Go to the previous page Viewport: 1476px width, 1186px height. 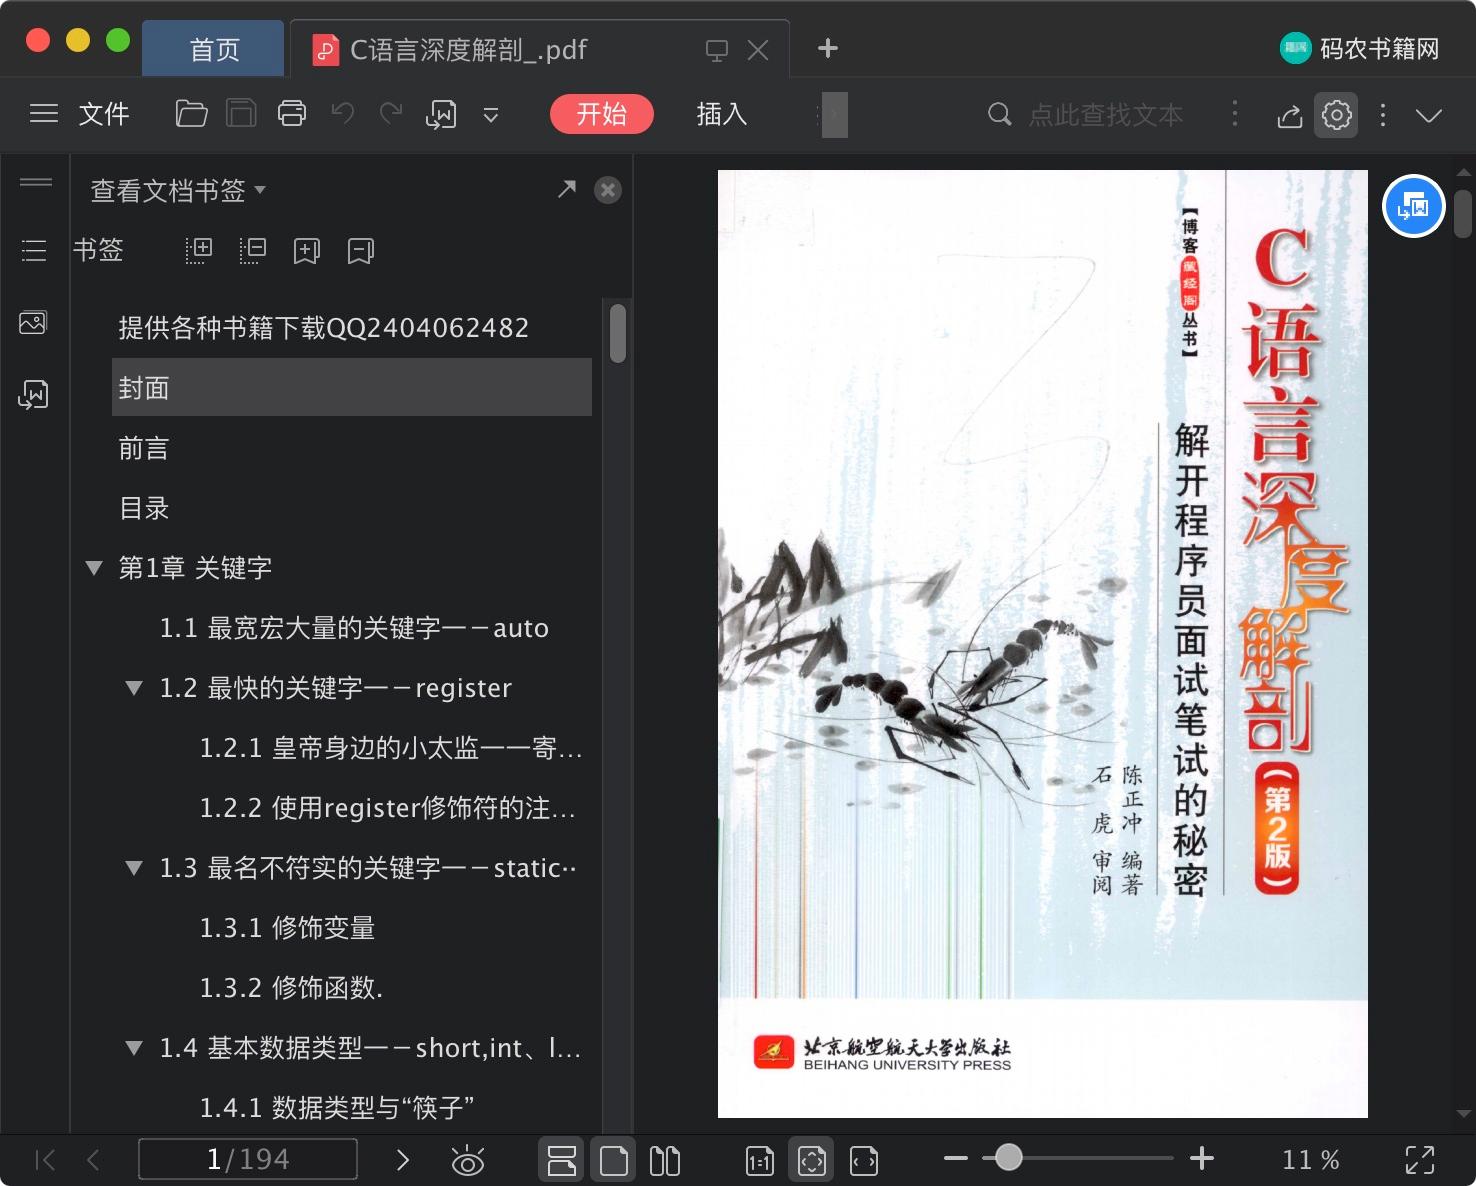click(x=93, y=1160)
